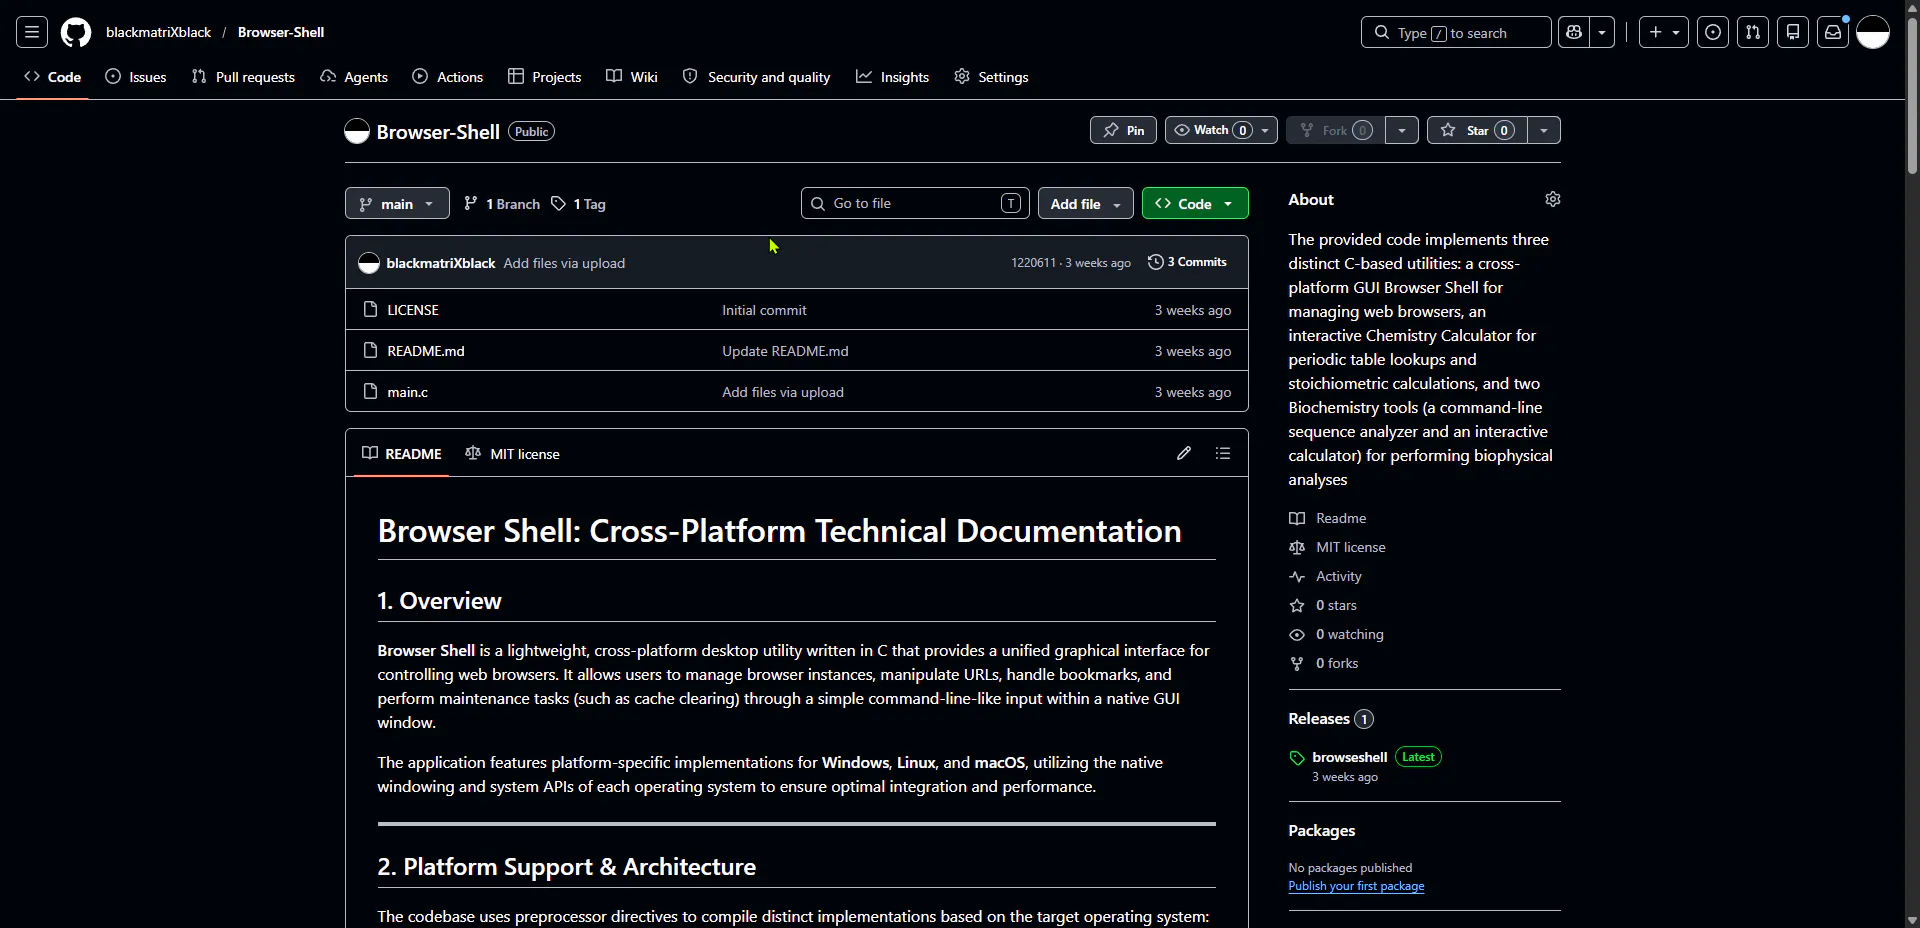This screenshot has height=928, width=1920.
Task: Open the Insights tab
Action: 893,77
